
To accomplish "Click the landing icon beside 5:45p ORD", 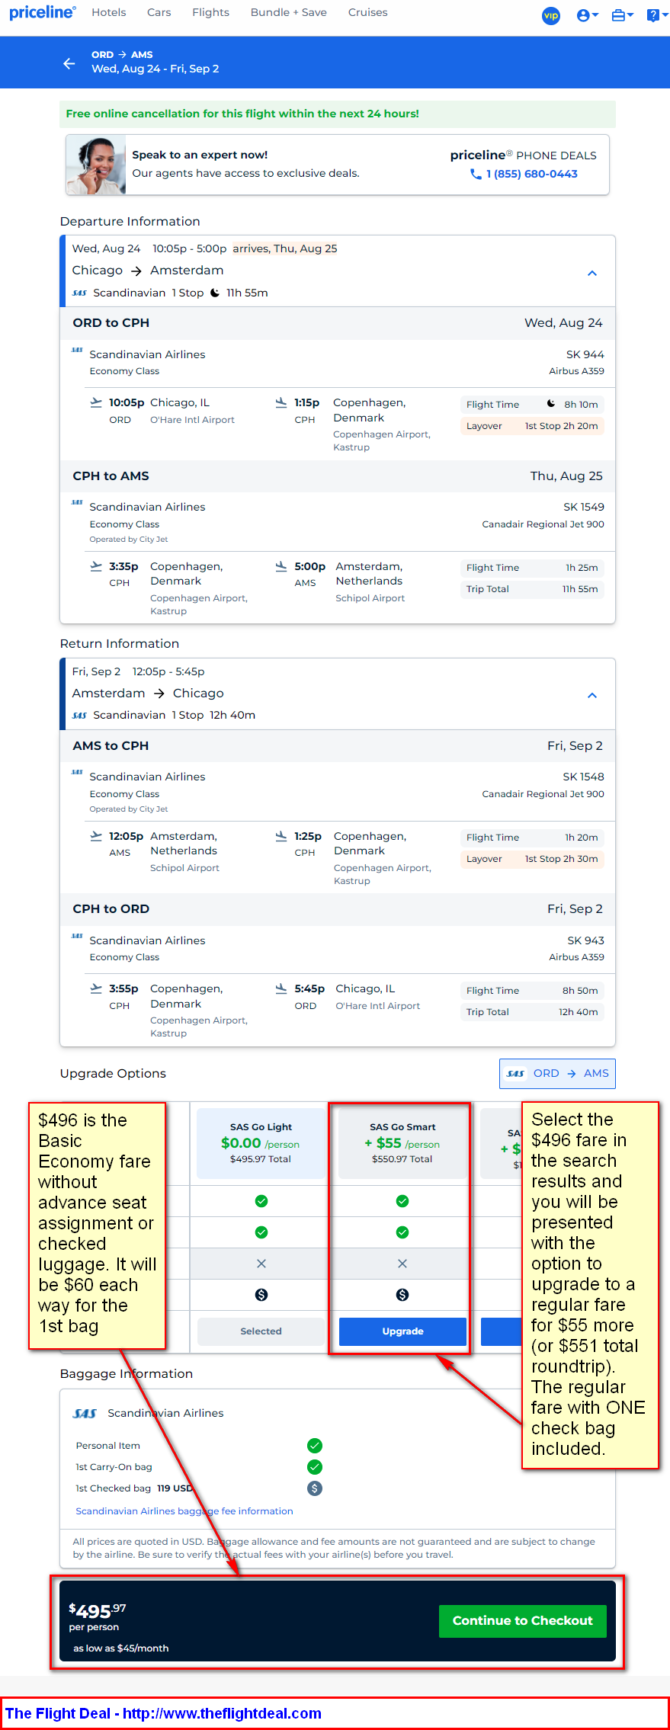I will [x=281, y=989].
